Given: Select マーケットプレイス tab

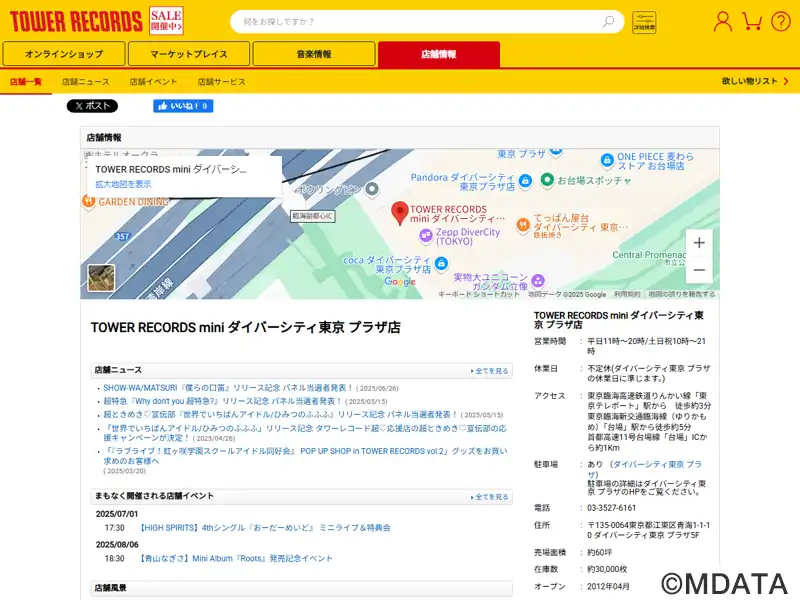Looking at the screenshot, I should (189, 54).
